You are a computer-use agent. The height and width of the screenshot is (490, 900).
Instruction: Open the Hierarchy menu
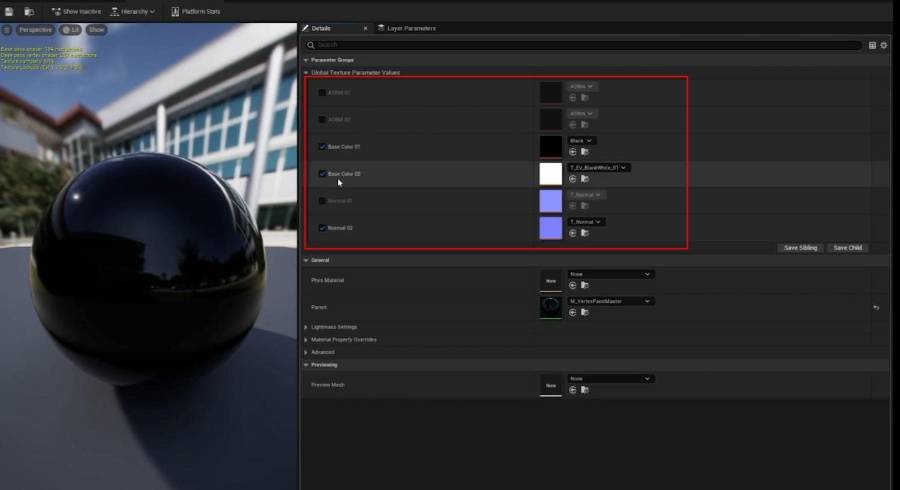tap(133, 11)
